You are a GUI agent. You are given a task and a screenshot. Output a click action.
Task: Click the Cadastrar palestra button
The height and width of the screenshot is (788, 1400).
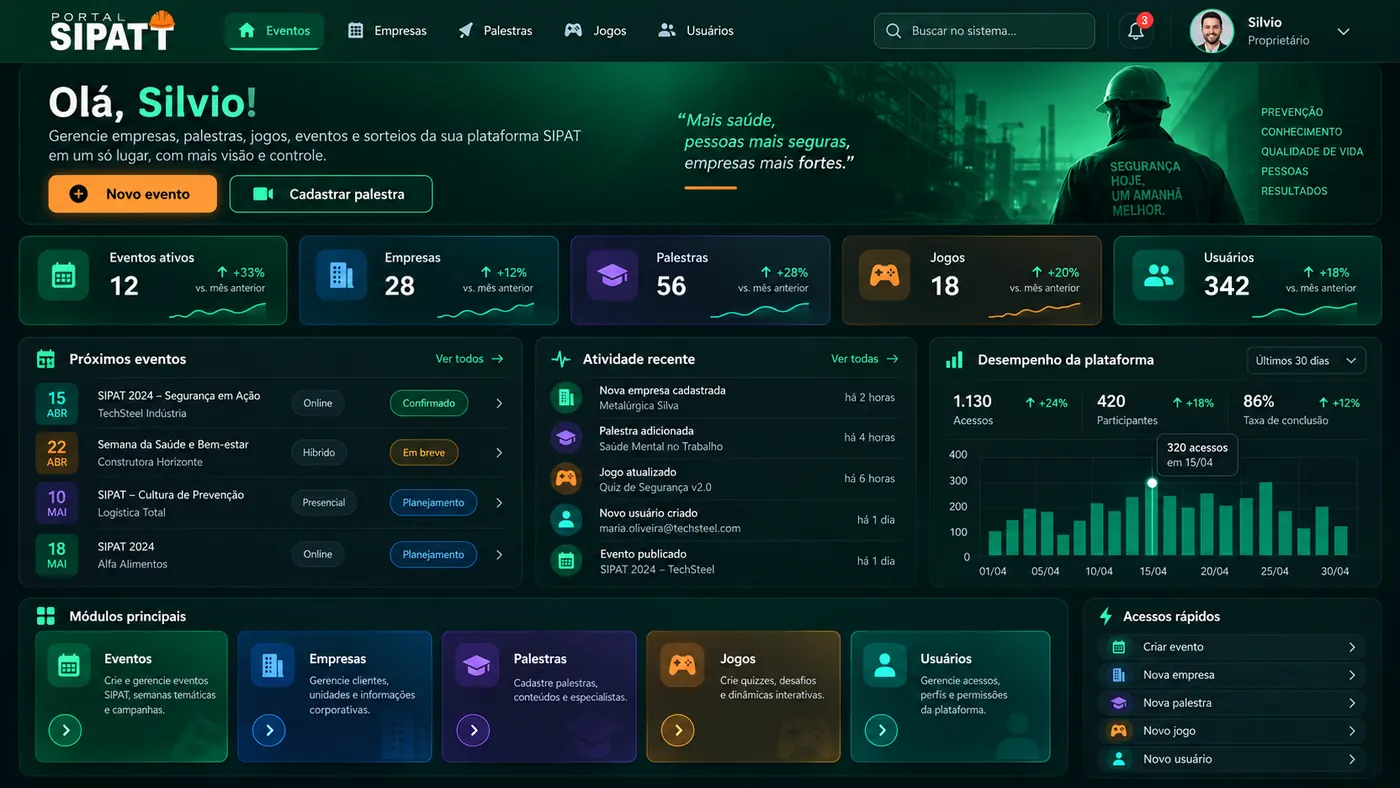331,194
